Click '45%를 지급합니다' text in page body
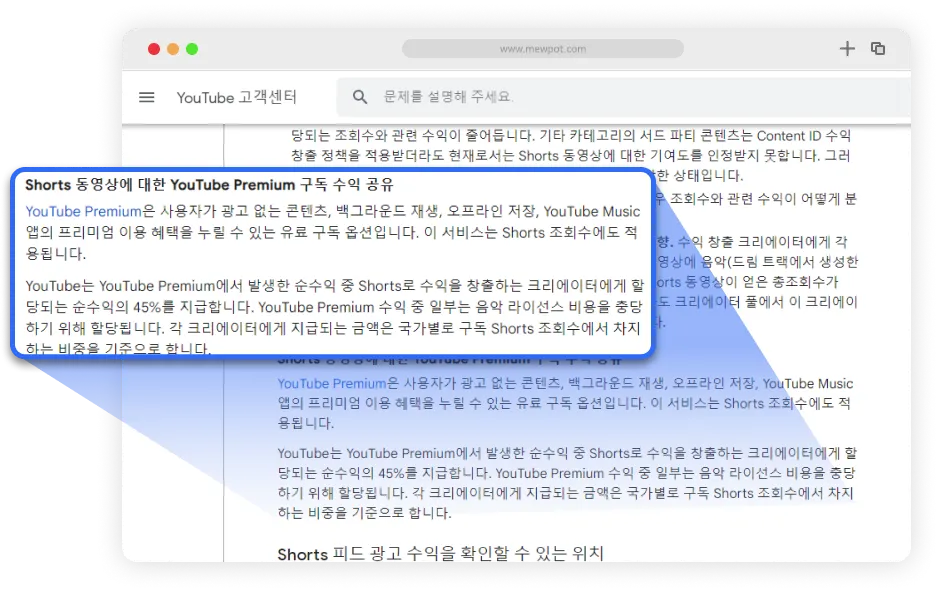The height and width of the screenshot is (594, 941). pyautogui.click(x=433, y=473)
